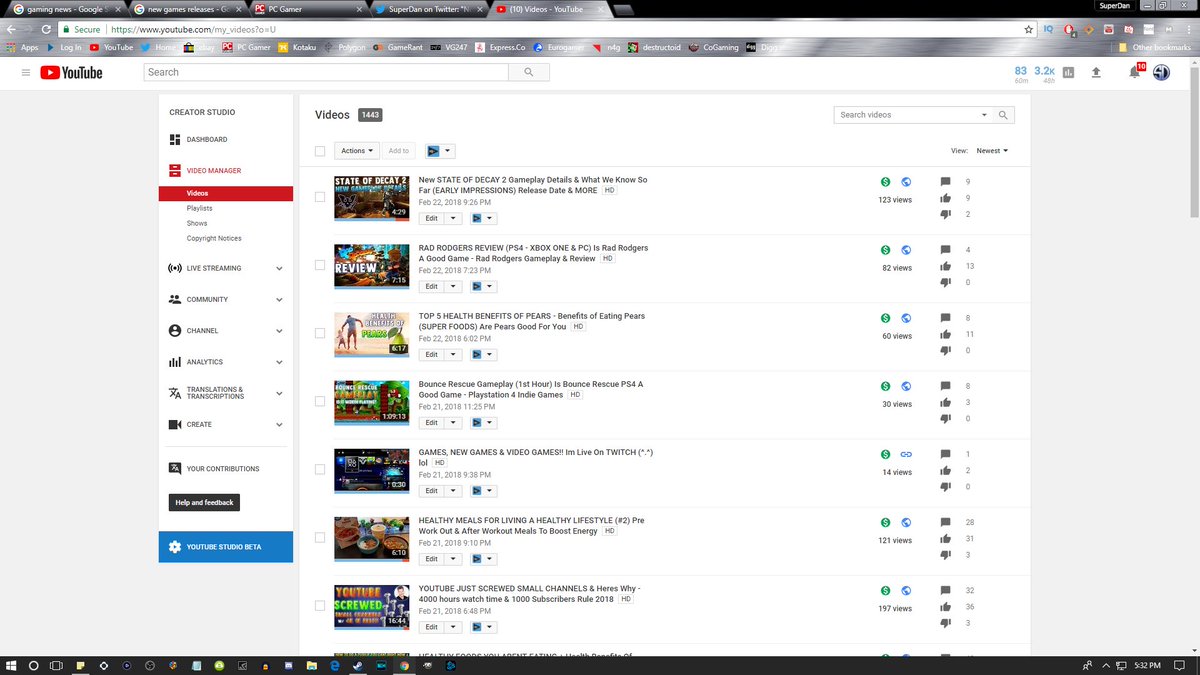Click Help and feedback button

pos(204,503)
